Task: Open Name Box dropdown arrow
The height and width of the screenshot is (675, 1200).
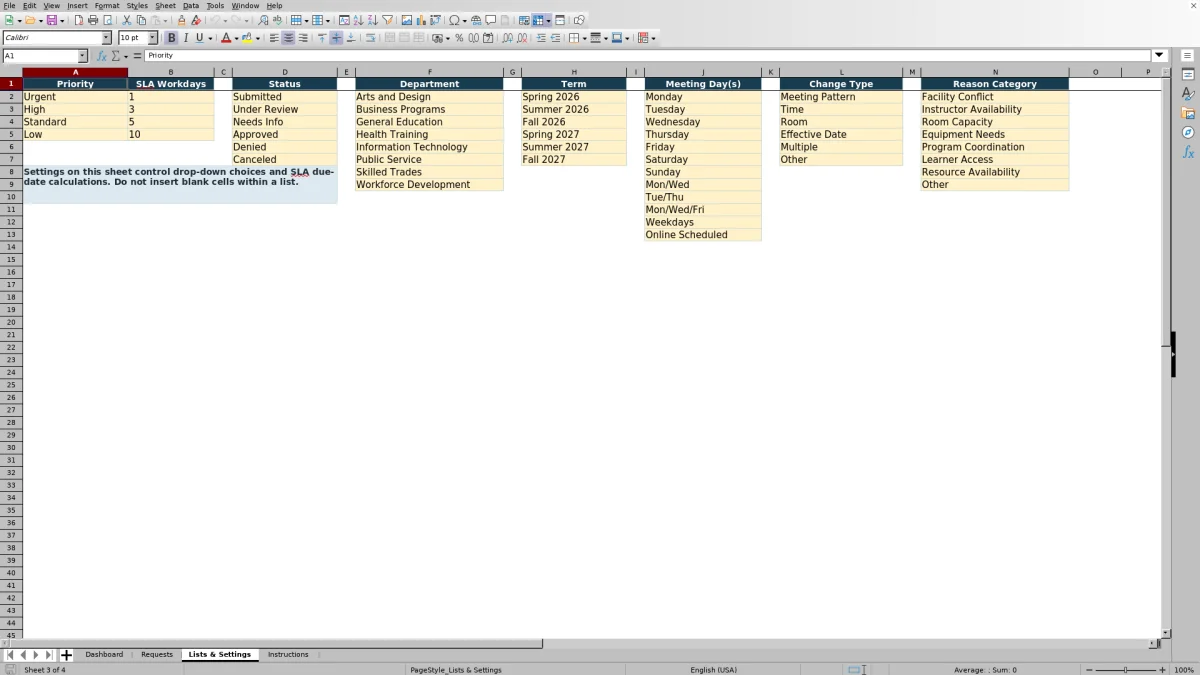Action: point(82,56)
